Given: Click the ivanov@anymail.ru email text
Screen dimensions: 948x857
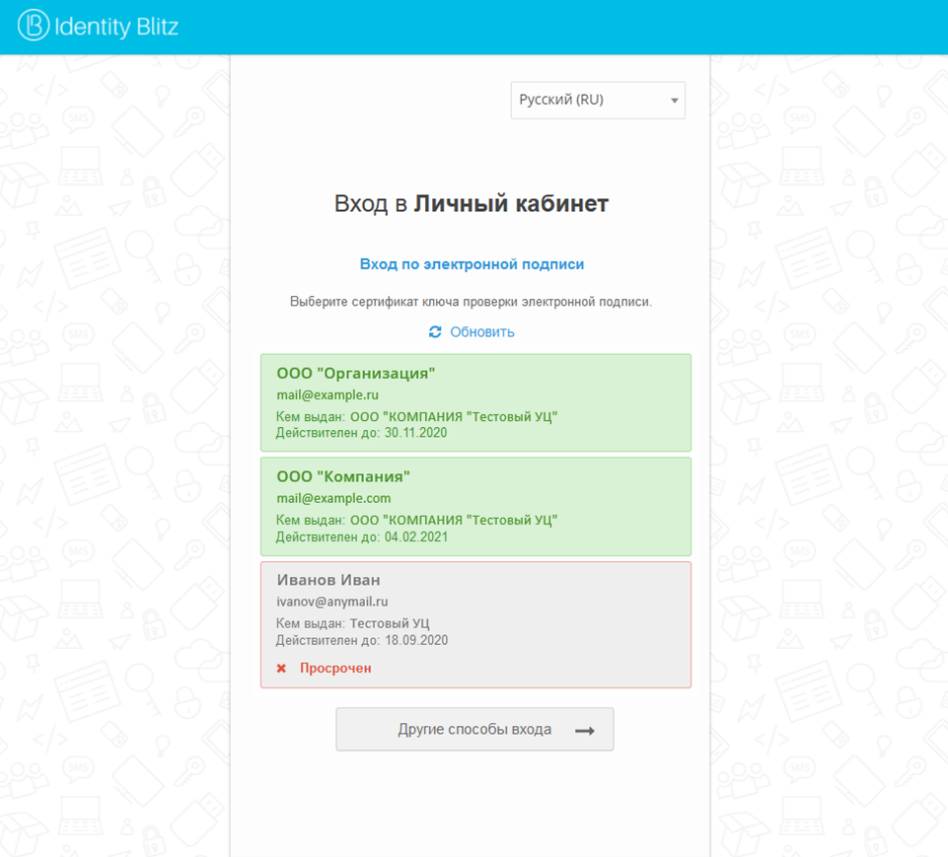Looking at the screenshot, I should point(332,602).
